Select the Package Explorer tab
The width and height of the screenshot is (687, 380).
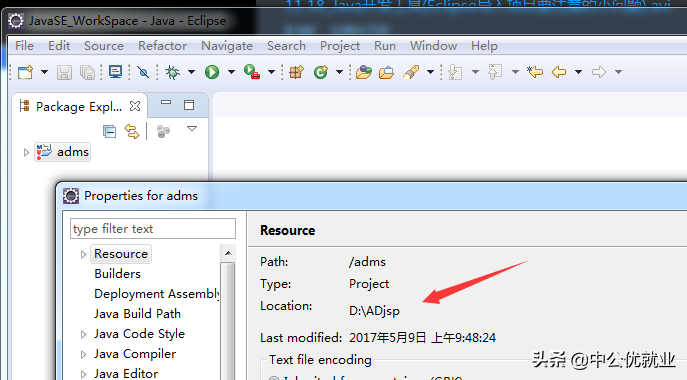[79, 107]
